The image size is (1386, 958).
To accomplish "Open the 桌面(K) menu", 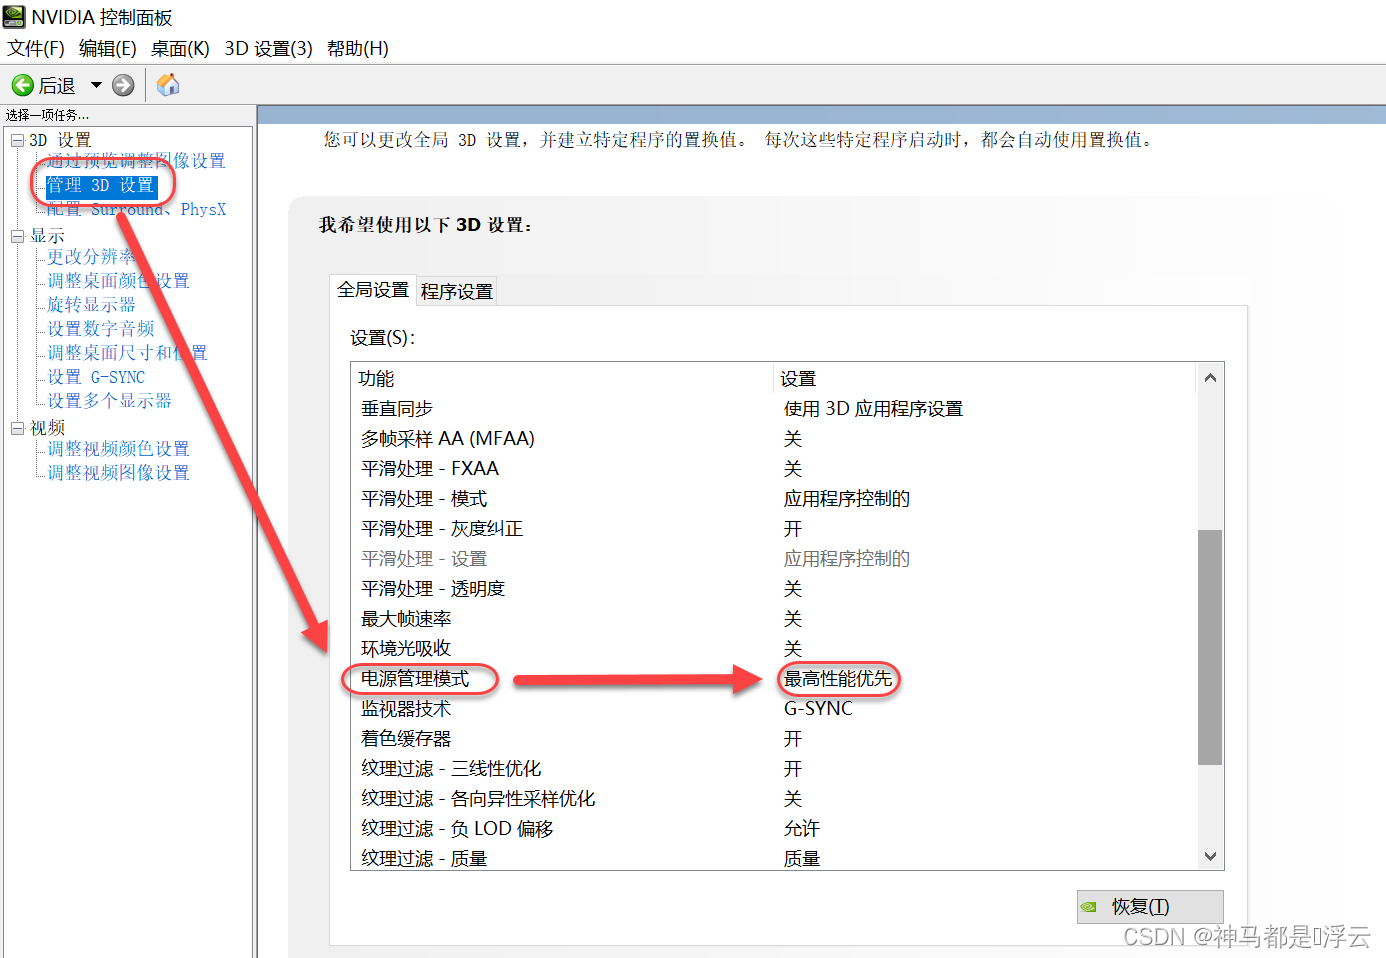I will tap(180, 49).
